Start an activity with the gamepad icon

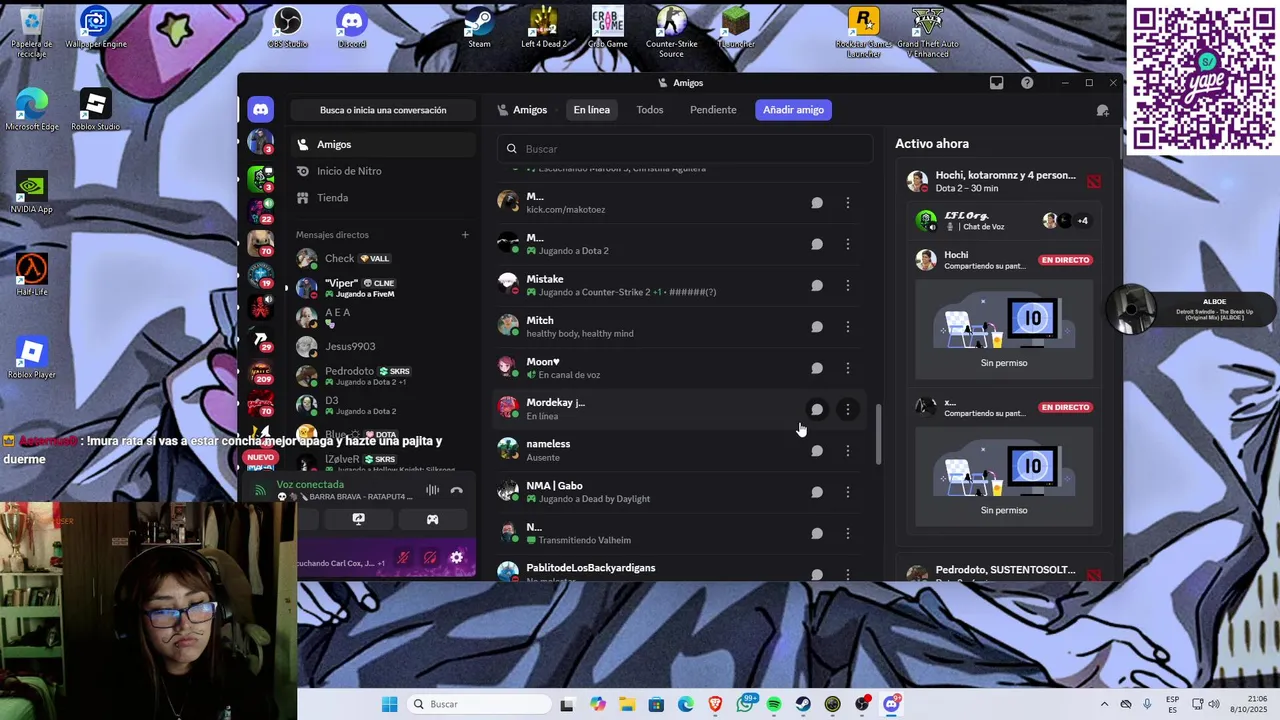click(433, 519)
